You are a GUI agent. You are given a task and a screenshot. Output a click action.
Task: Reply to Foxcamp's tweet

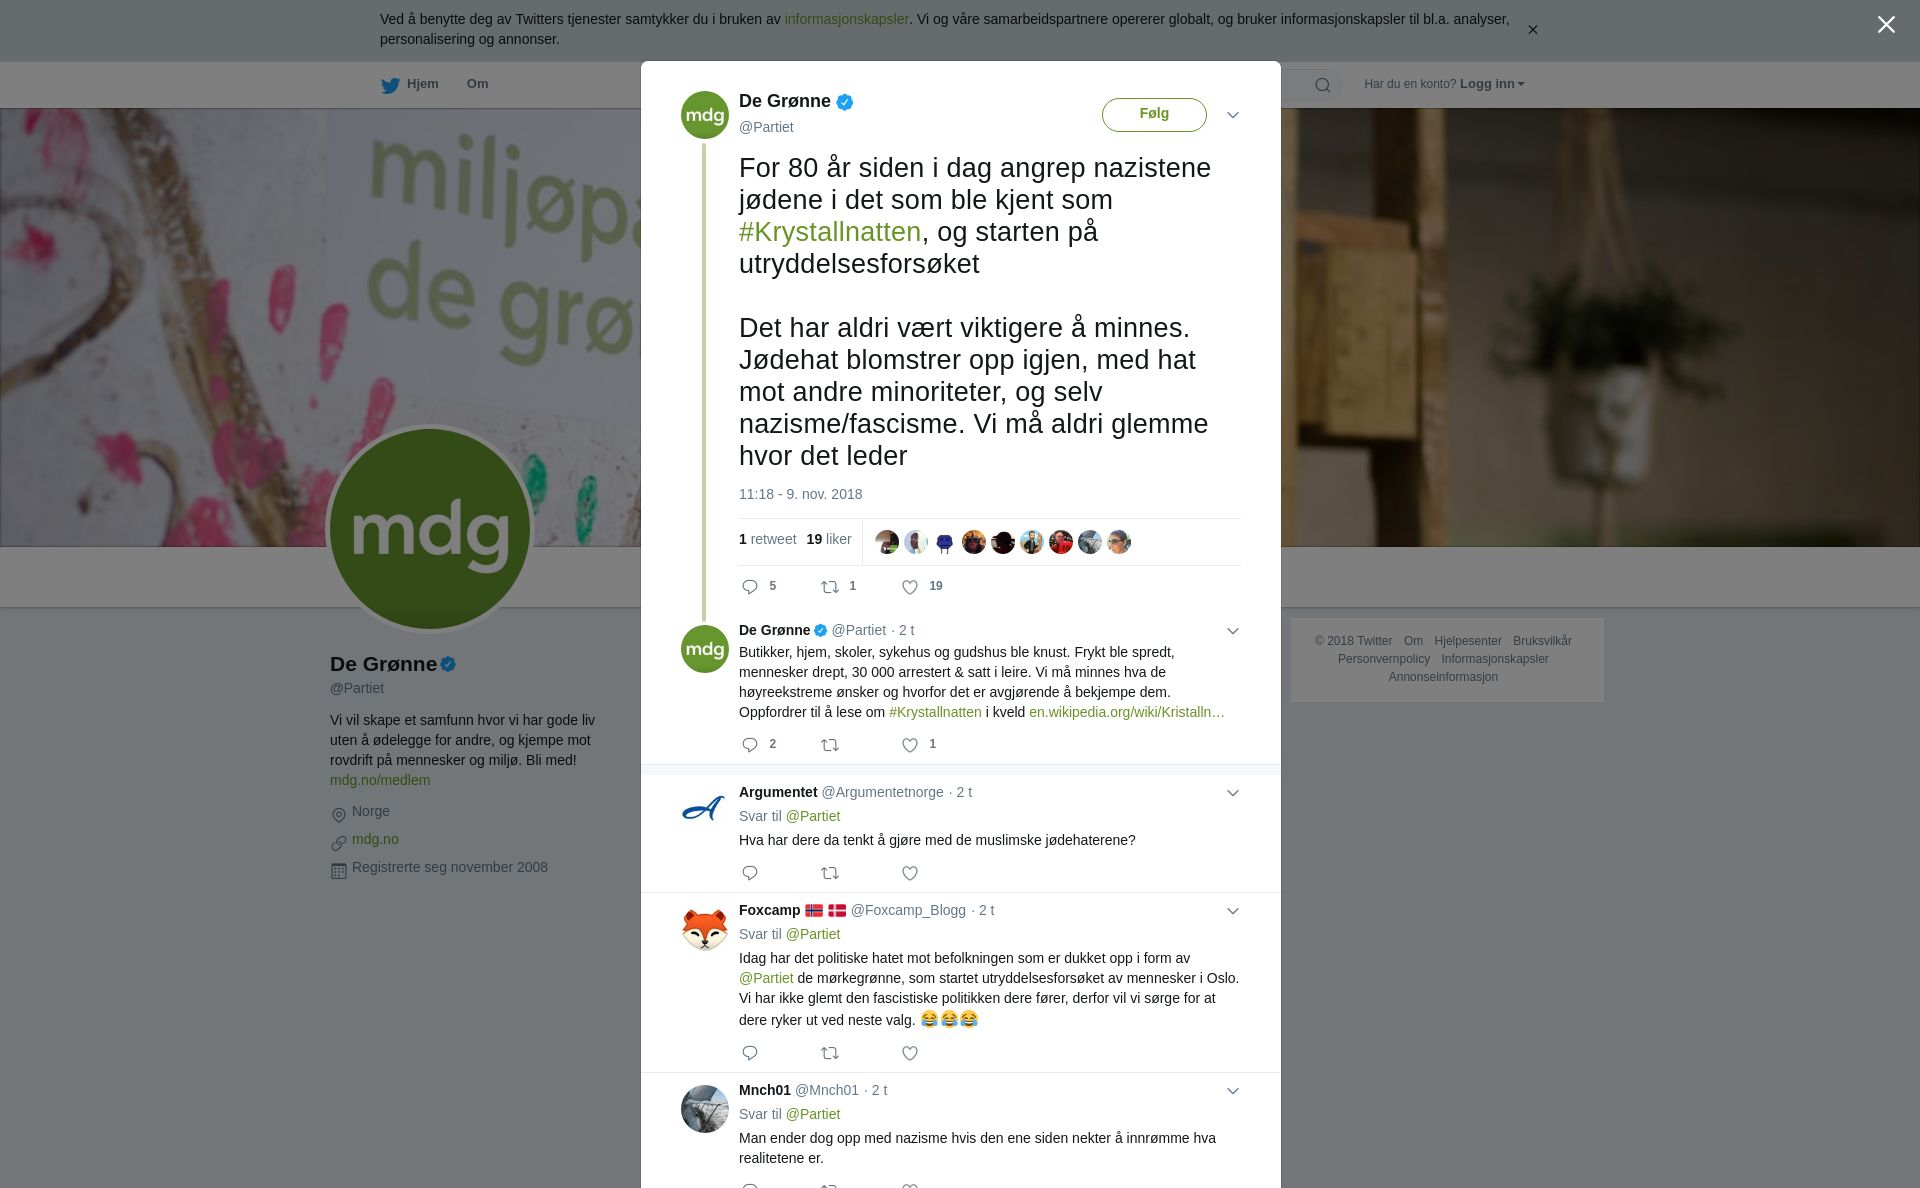point(750,1053)
